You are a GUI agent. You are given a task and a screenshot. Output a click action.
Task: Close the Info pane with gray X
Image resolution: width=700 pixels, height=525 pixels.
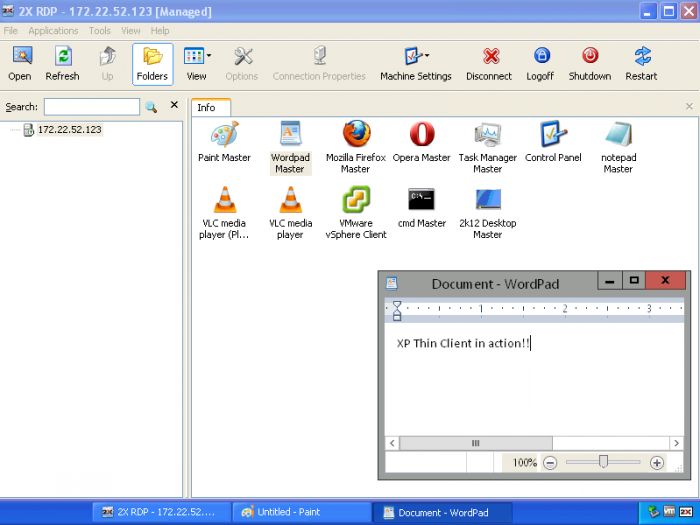coord(689,106)
